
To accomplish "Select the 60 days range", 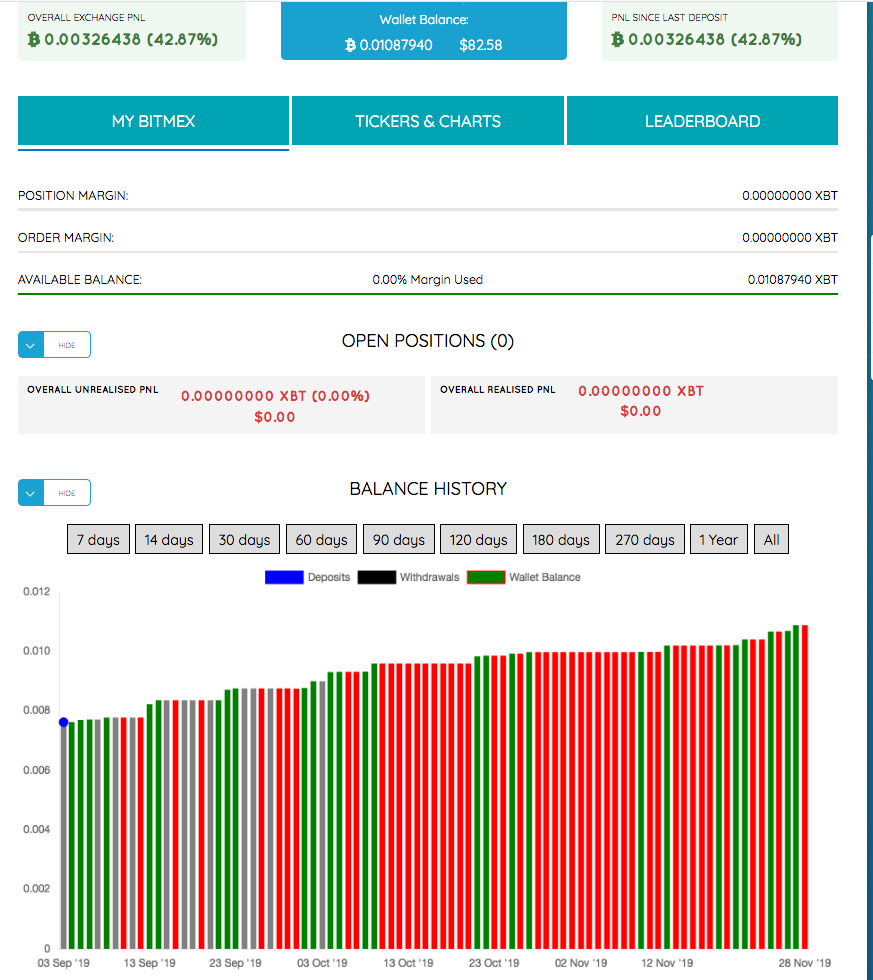I will click(321, 539).
